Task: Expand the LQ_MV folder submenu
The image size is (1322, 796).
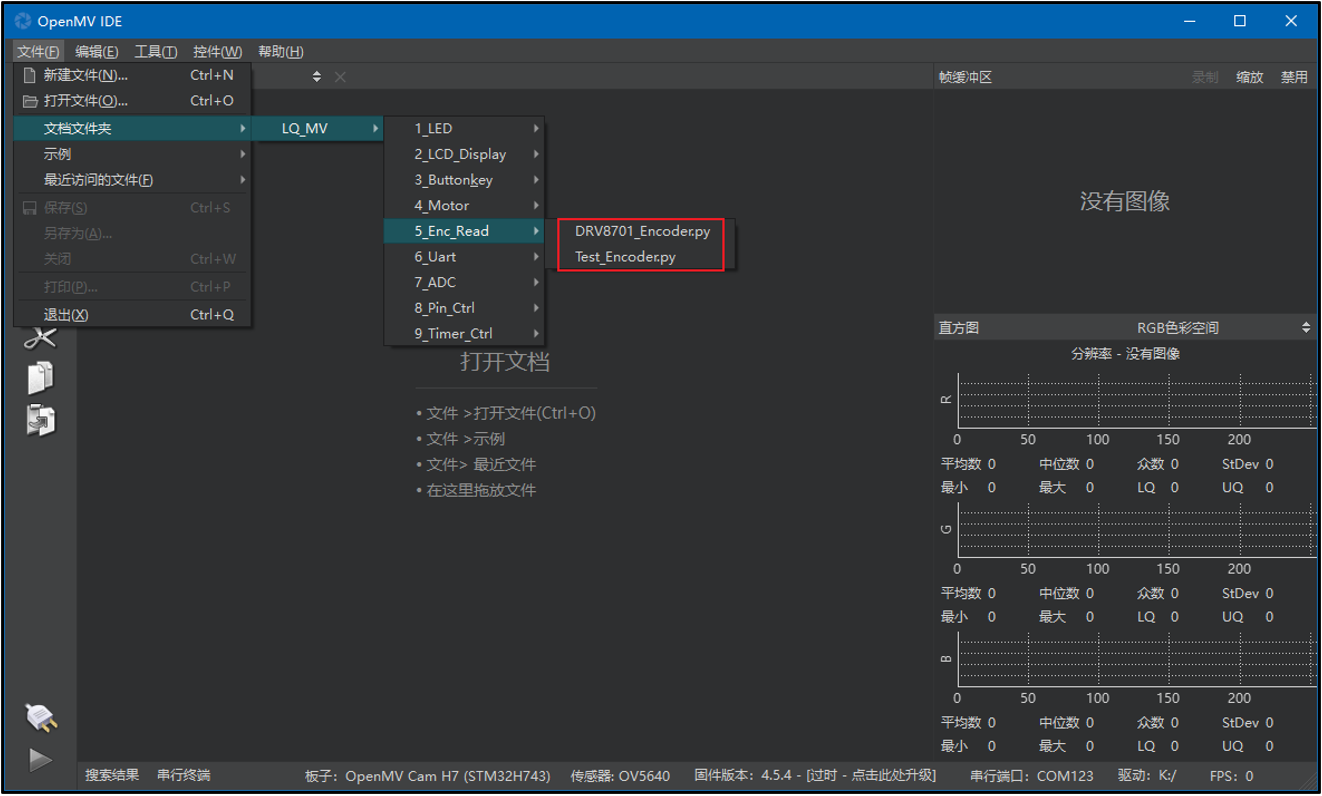Action: pos(317,128)
